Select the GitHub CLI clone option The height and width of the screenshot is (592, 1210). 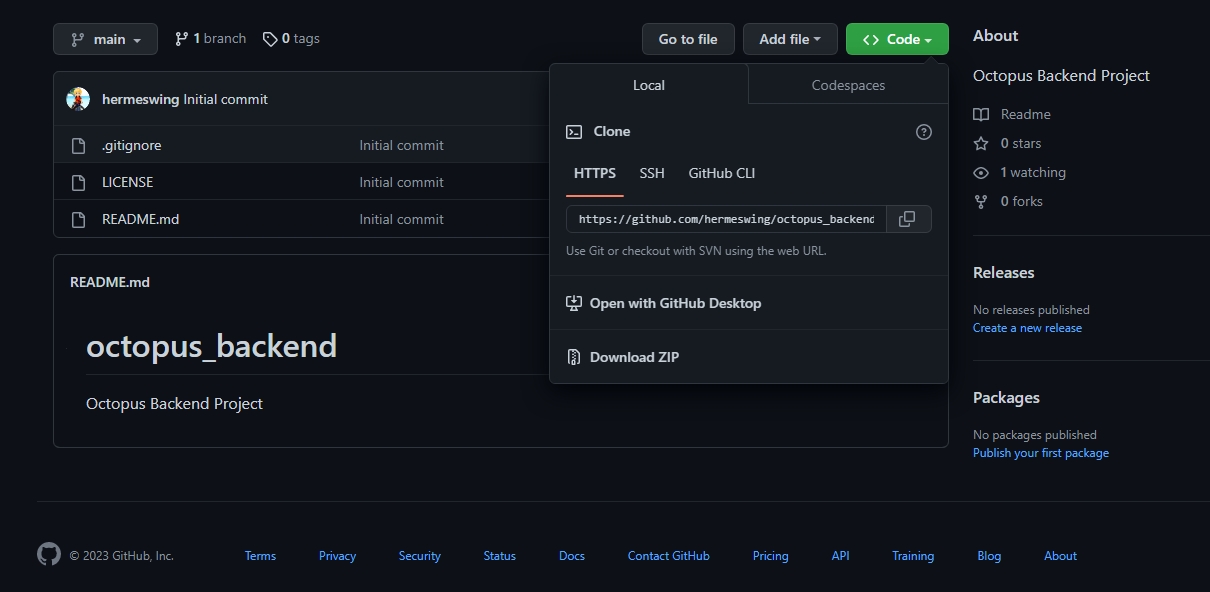coord(722,173)
